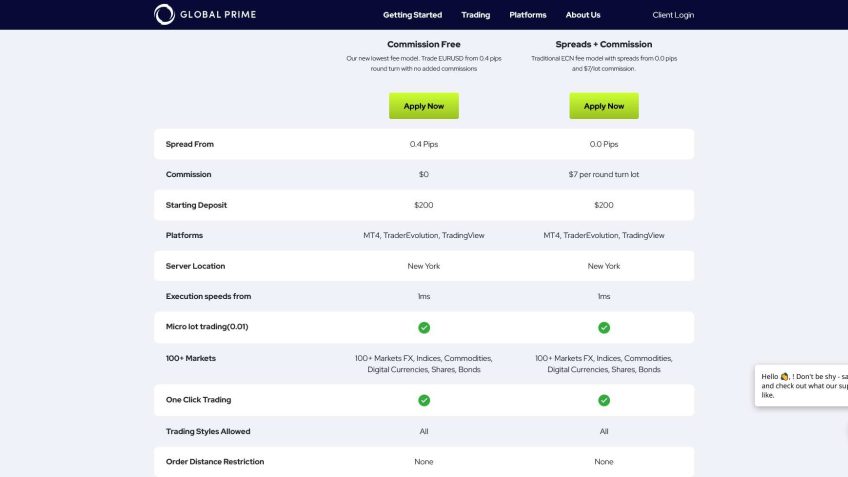Click Micro lot checkmark under Spreads + Commission
The width and height of the screenshot is (848, 477).
point(604,327)
